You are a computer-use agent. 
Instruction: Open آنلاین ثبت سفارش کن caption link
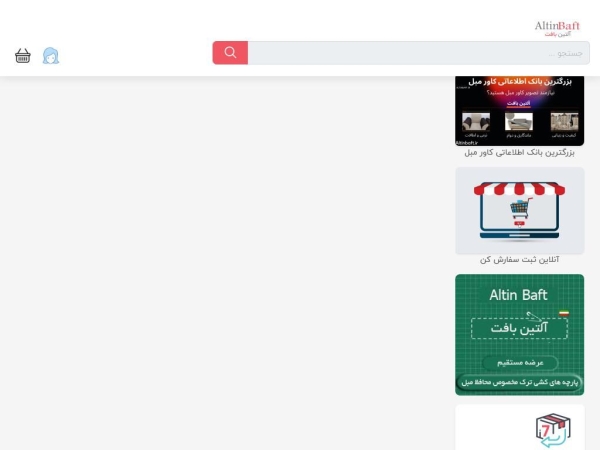[520, 260]
